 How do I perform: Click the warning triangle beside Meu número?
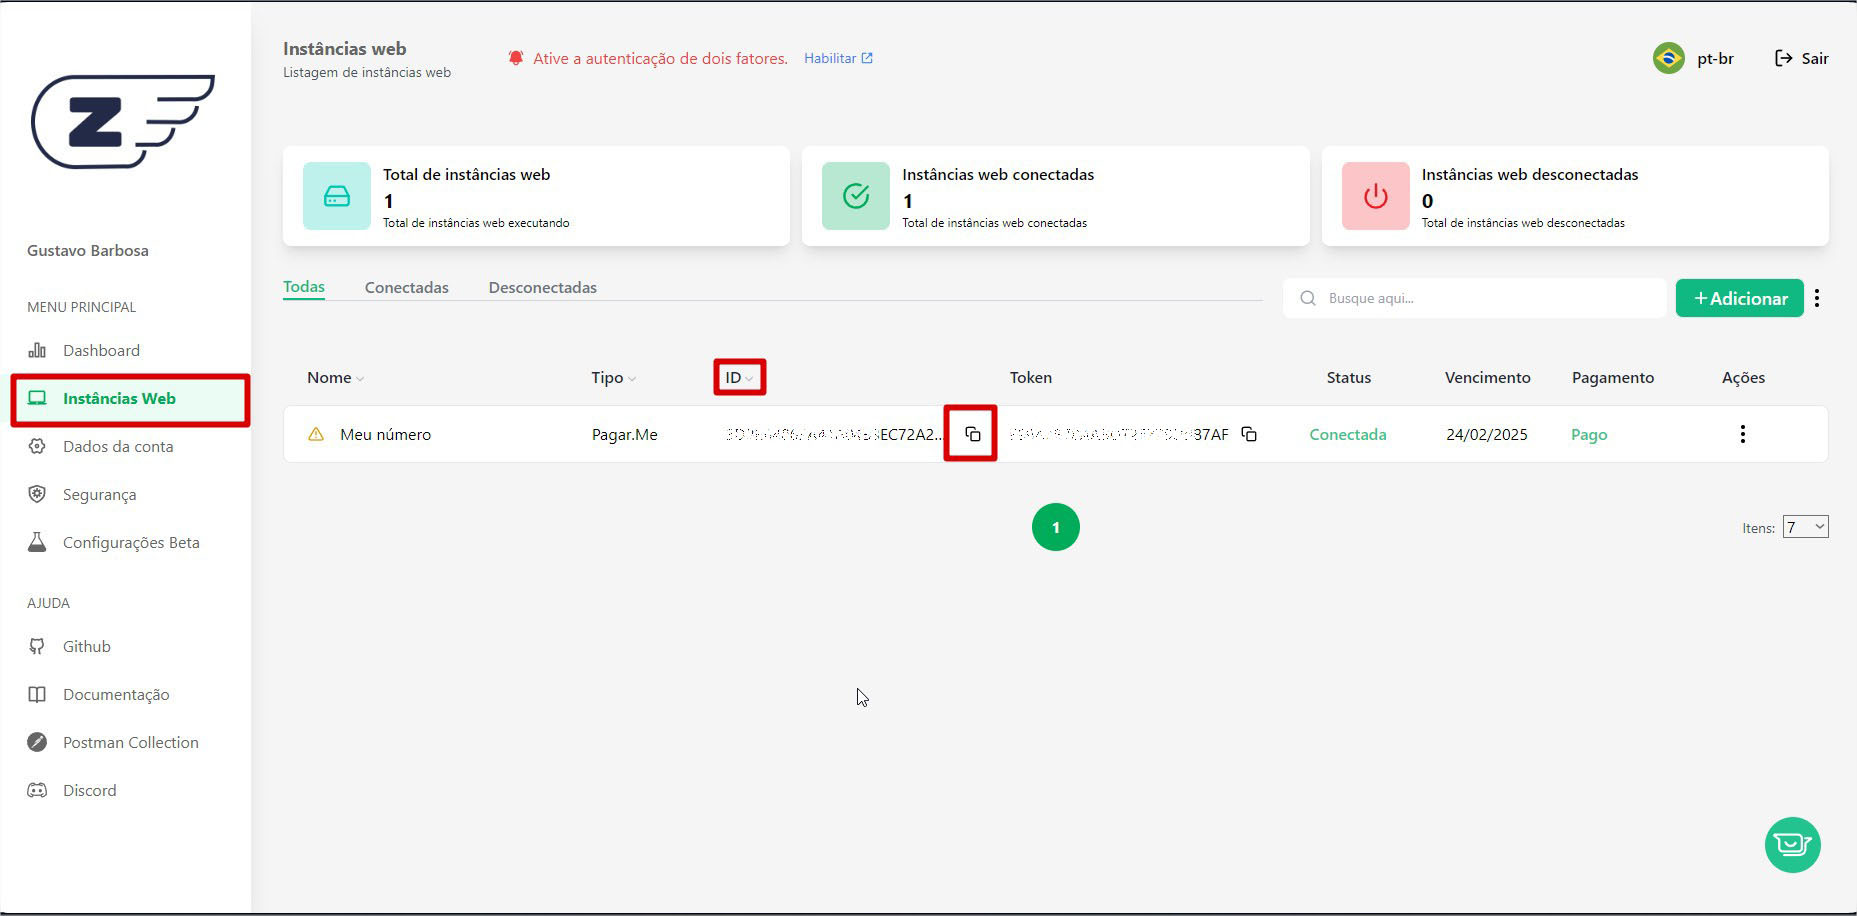[316, 434]
